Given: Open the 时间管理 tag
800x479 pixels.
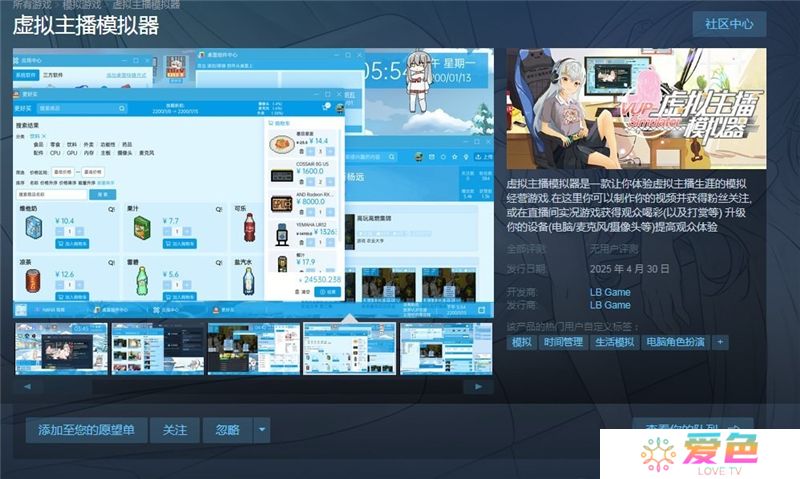Looking at the screenshot, I should coord(563,342).
